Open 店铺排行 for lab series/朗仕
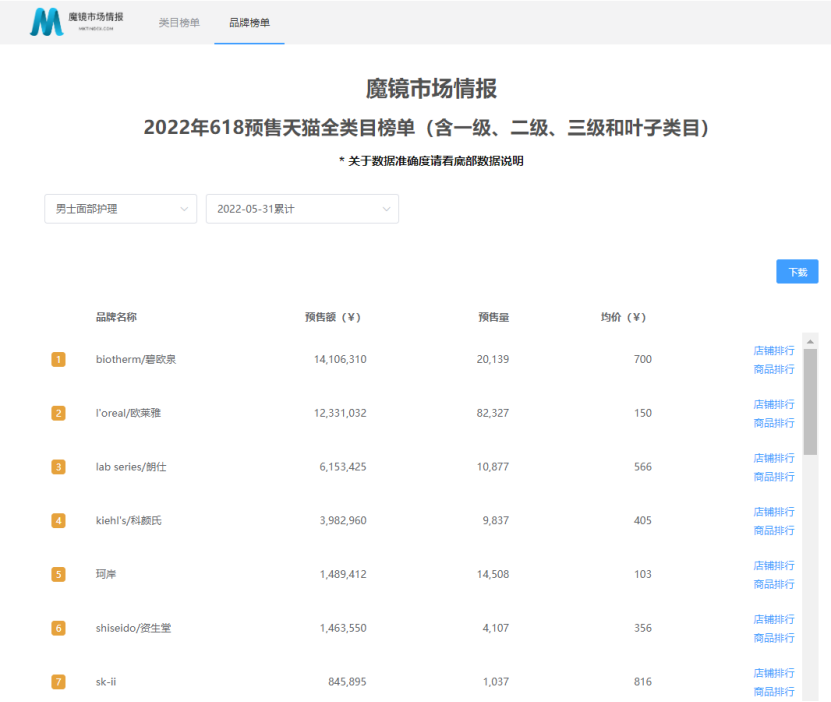 [774, 456]
